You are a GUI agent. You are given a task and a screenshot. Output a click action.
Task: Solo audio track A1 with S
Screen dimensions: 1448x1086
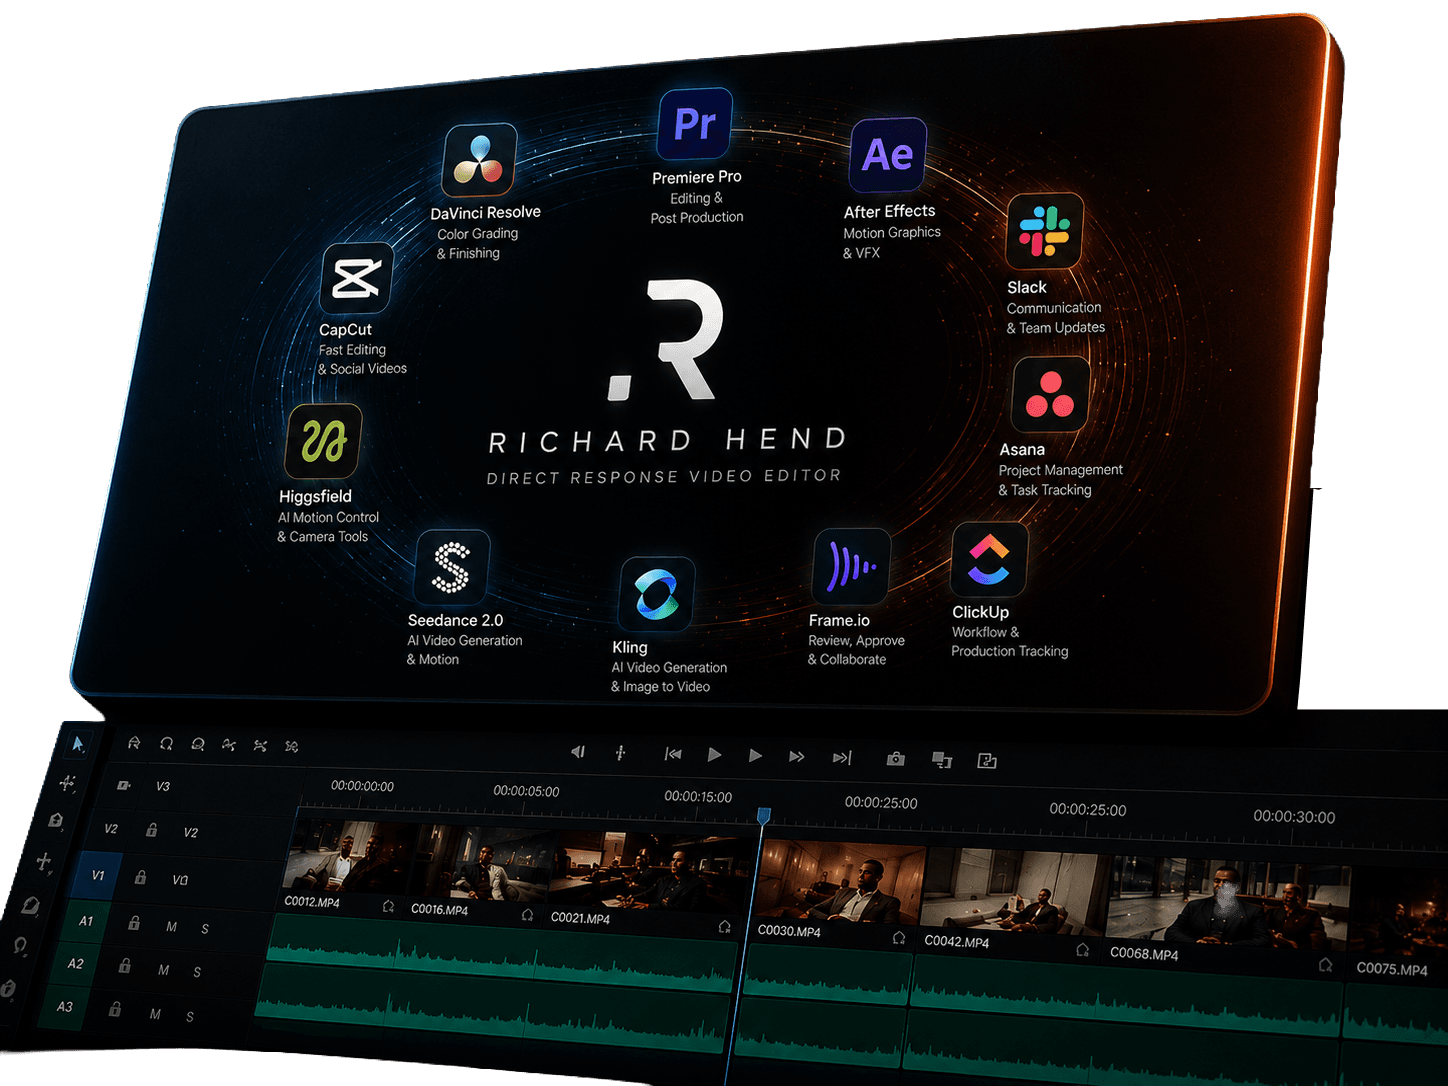205,929
